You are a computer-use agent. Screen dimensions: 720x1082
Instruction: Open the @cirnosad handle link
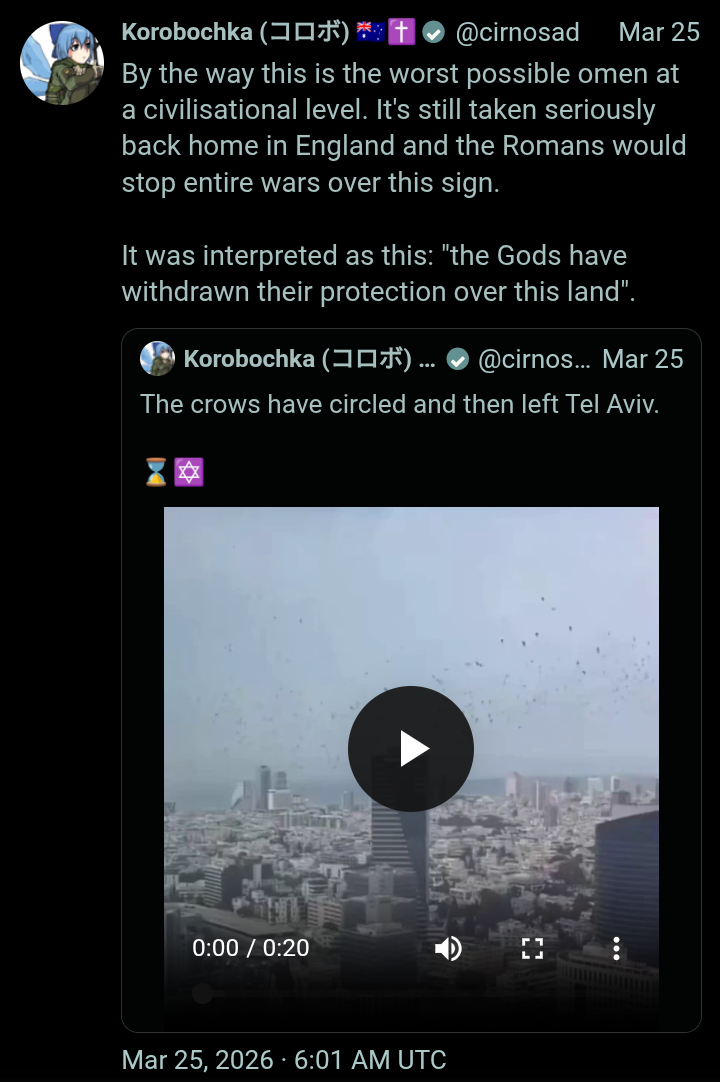click(x=517, y=32)
